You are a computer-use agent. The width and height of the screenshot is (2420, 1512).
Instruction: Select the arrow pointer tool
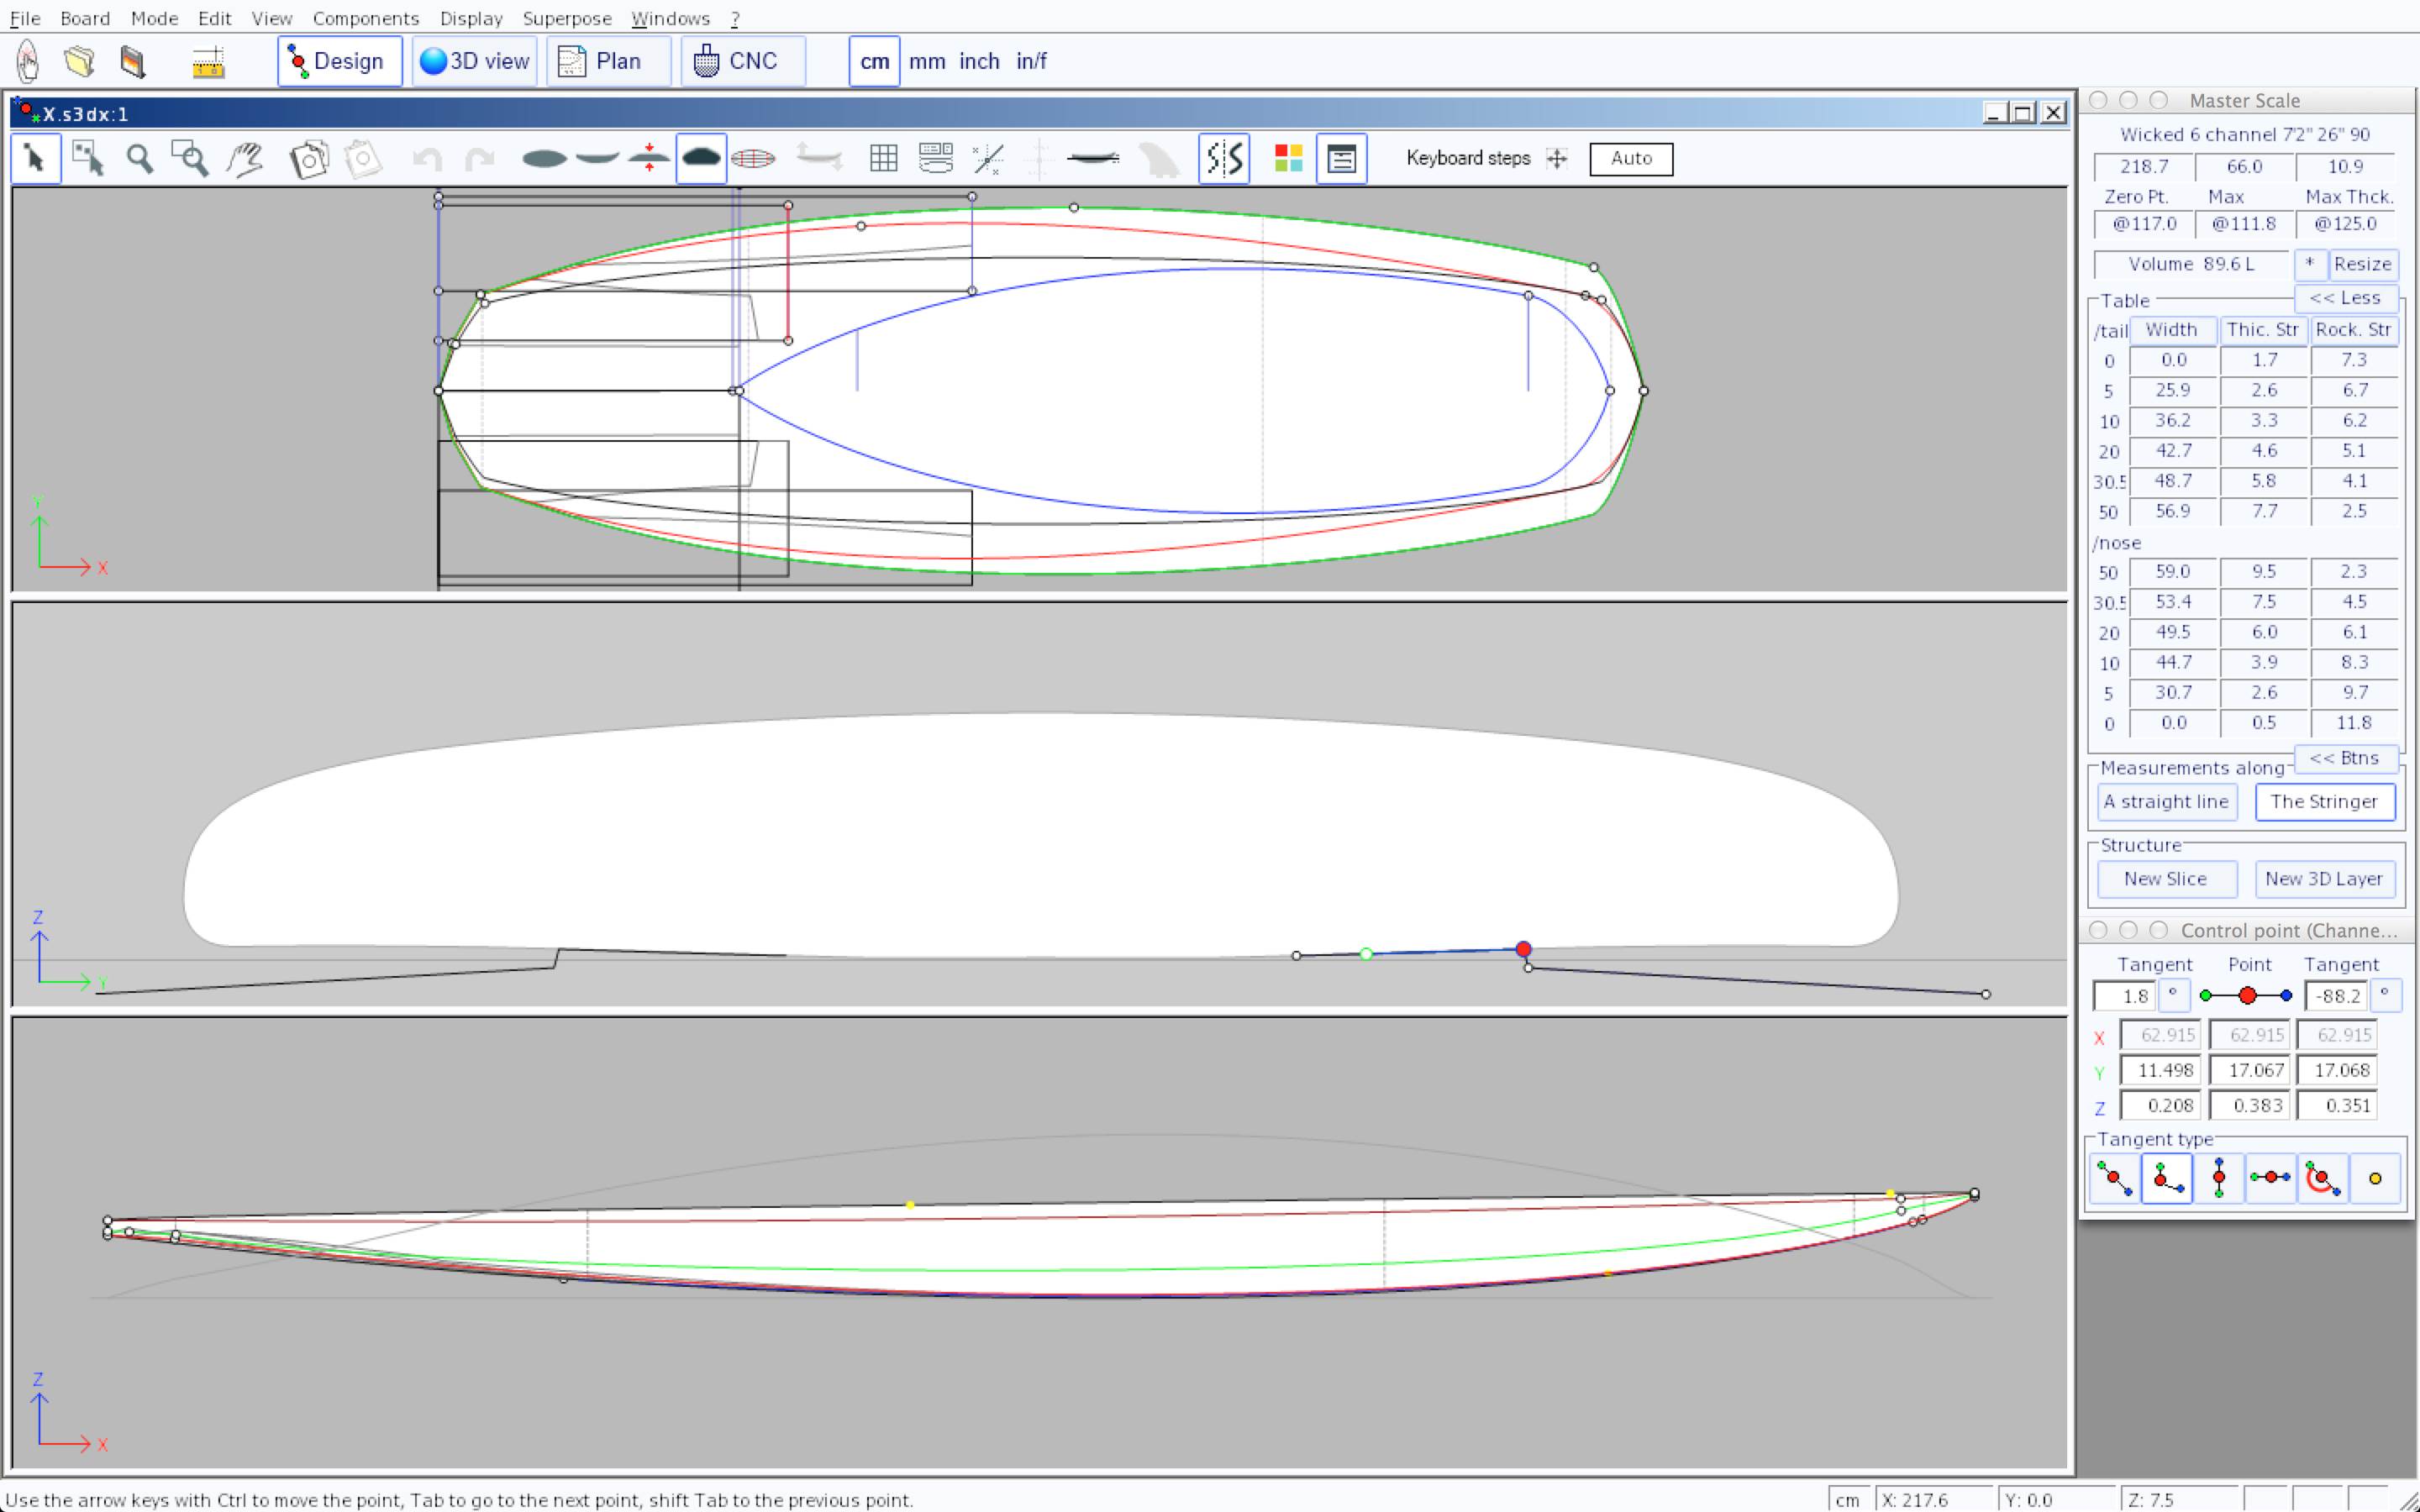click(x=35, y=158)
